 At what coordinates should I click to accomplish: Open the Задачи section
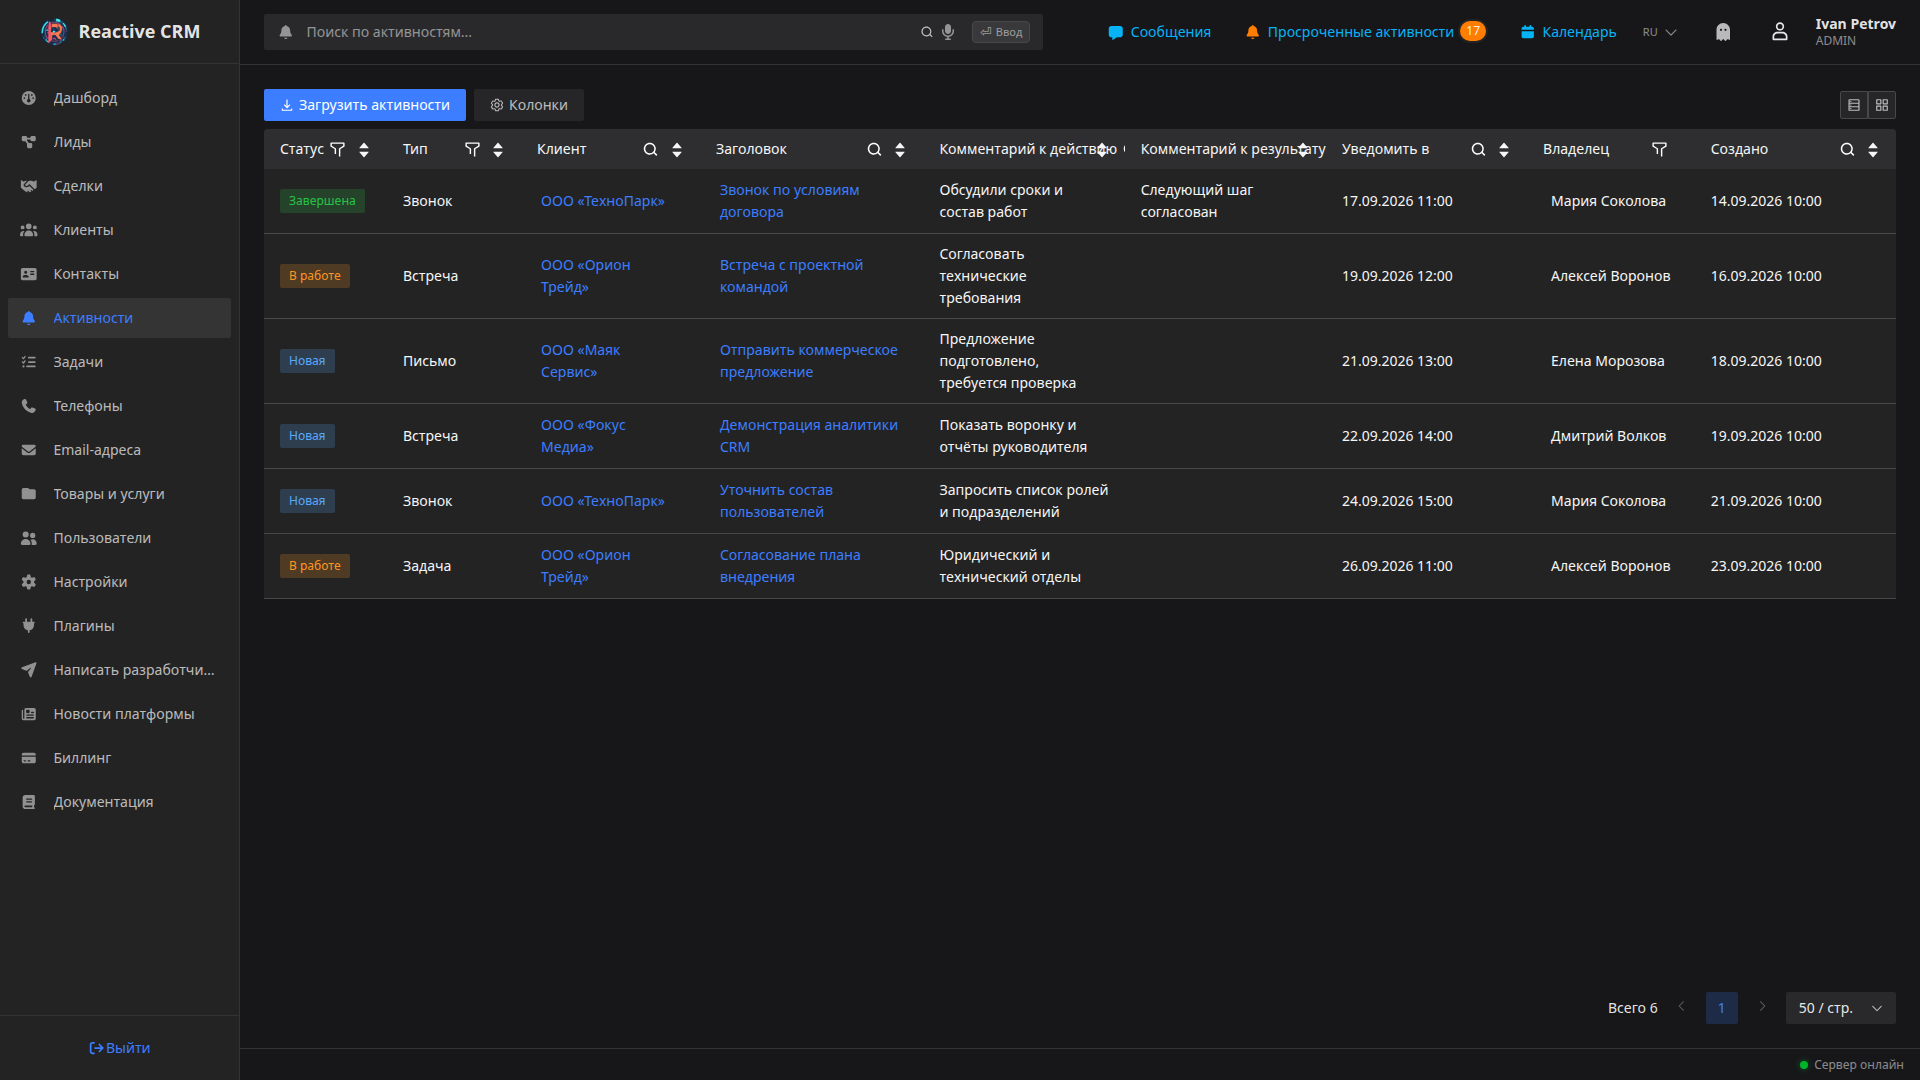(x=119, y=362)
